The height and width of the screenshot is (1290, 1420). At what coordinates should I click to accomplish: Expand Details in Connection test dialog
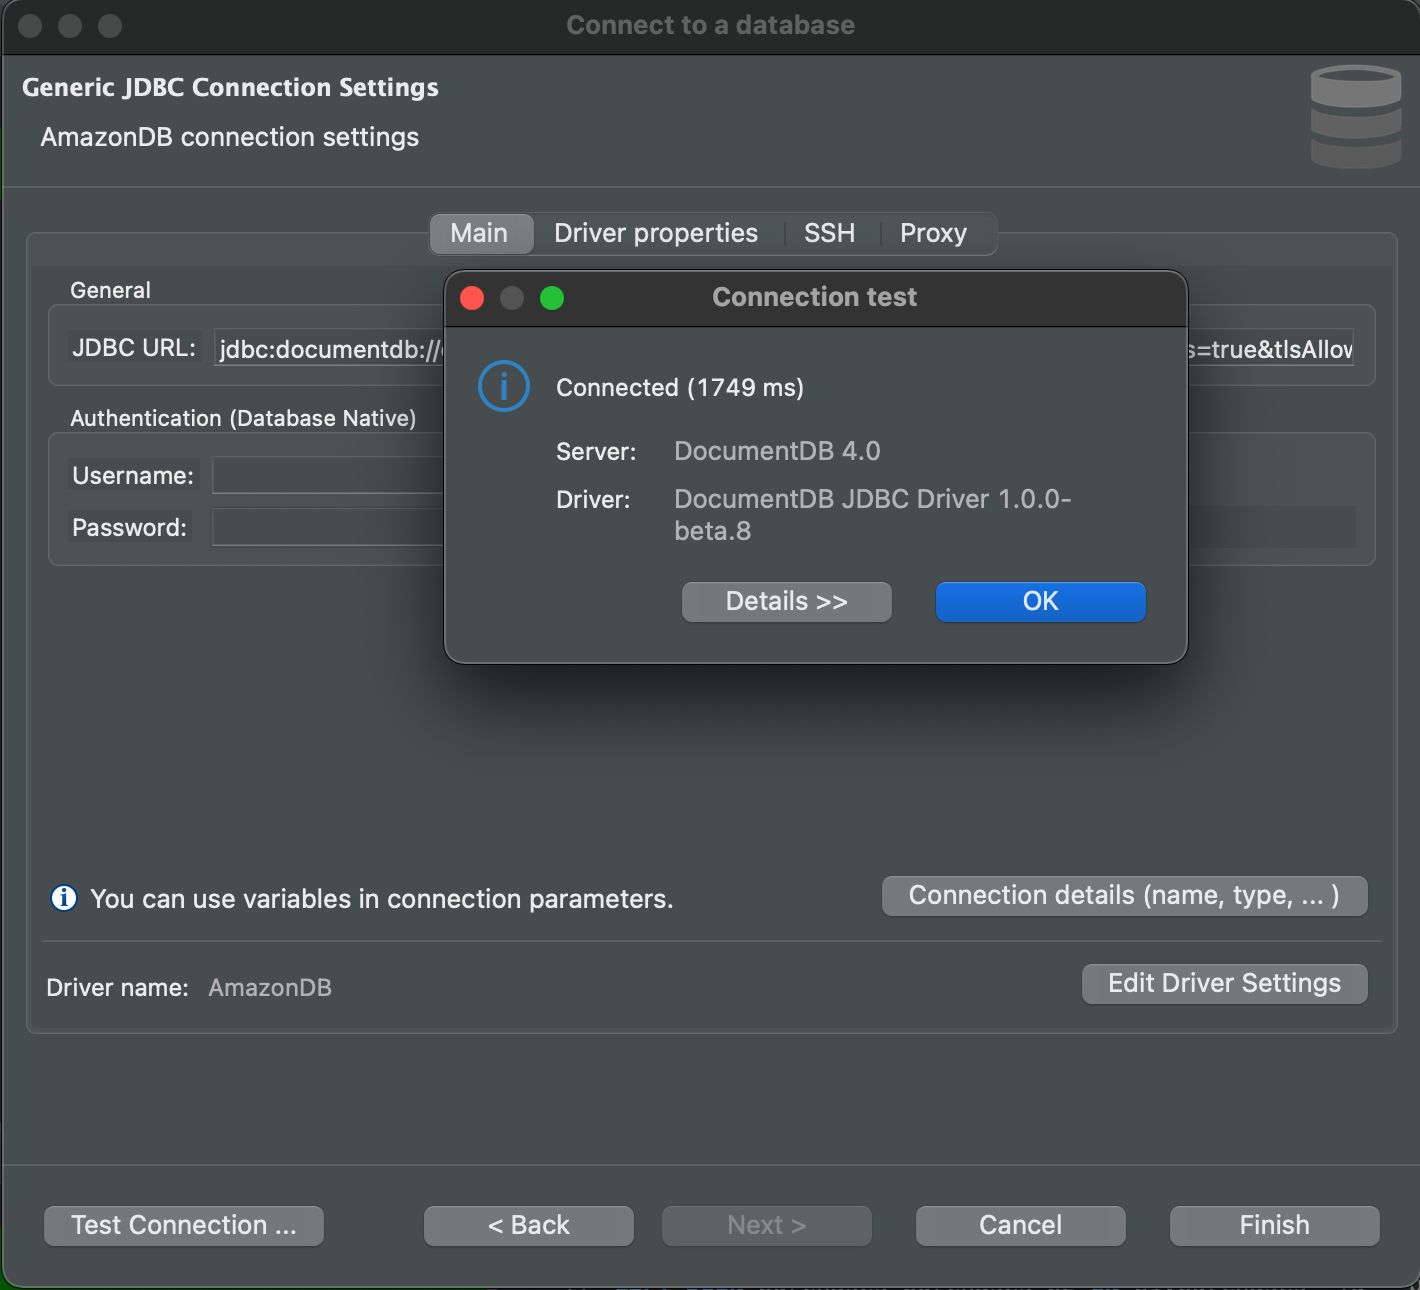point(786,601)
